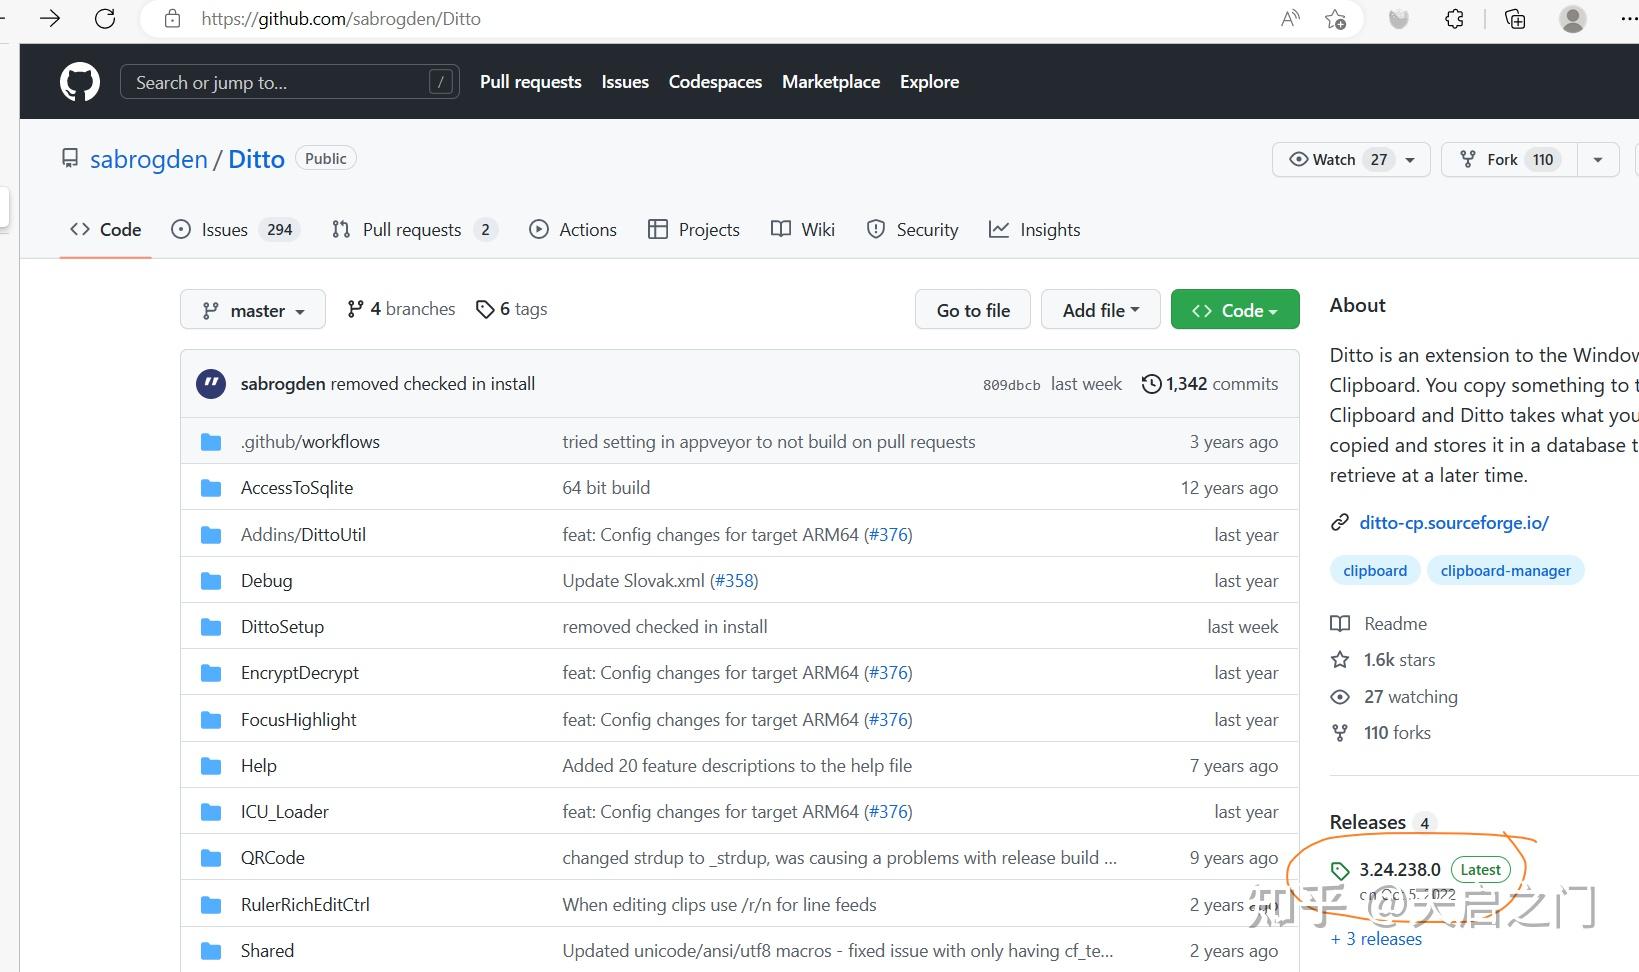
Task: Open the browser profile avatar
Action: pos(1573,18)
